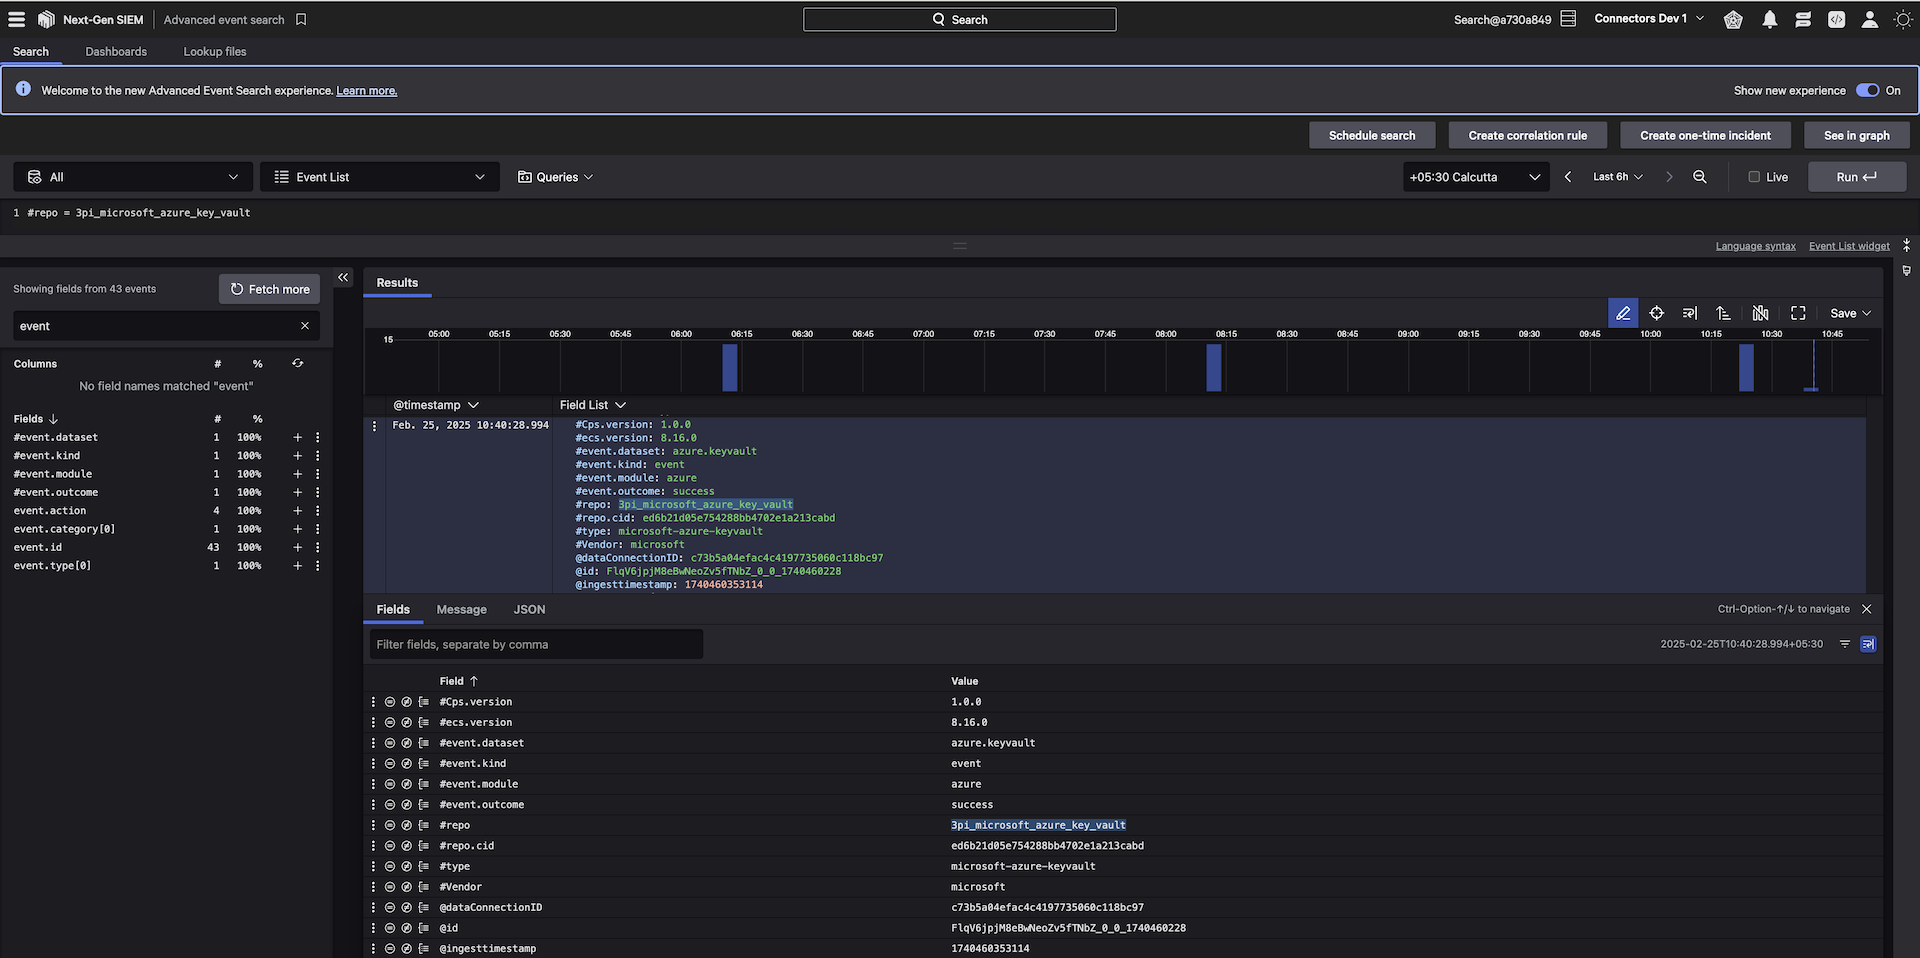Image resolution: width=1920 pixels, height=958 pixels.
Task: Toggle the highlighted pencil edit mode icon
Action: coord(1622,313)
